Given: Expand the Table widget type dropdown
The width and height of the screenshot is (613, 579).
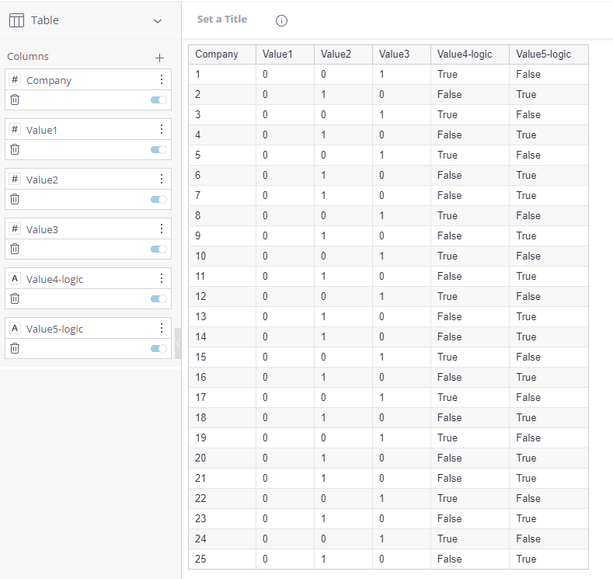Looking at the screenshot, I should [x=157, y=21].
